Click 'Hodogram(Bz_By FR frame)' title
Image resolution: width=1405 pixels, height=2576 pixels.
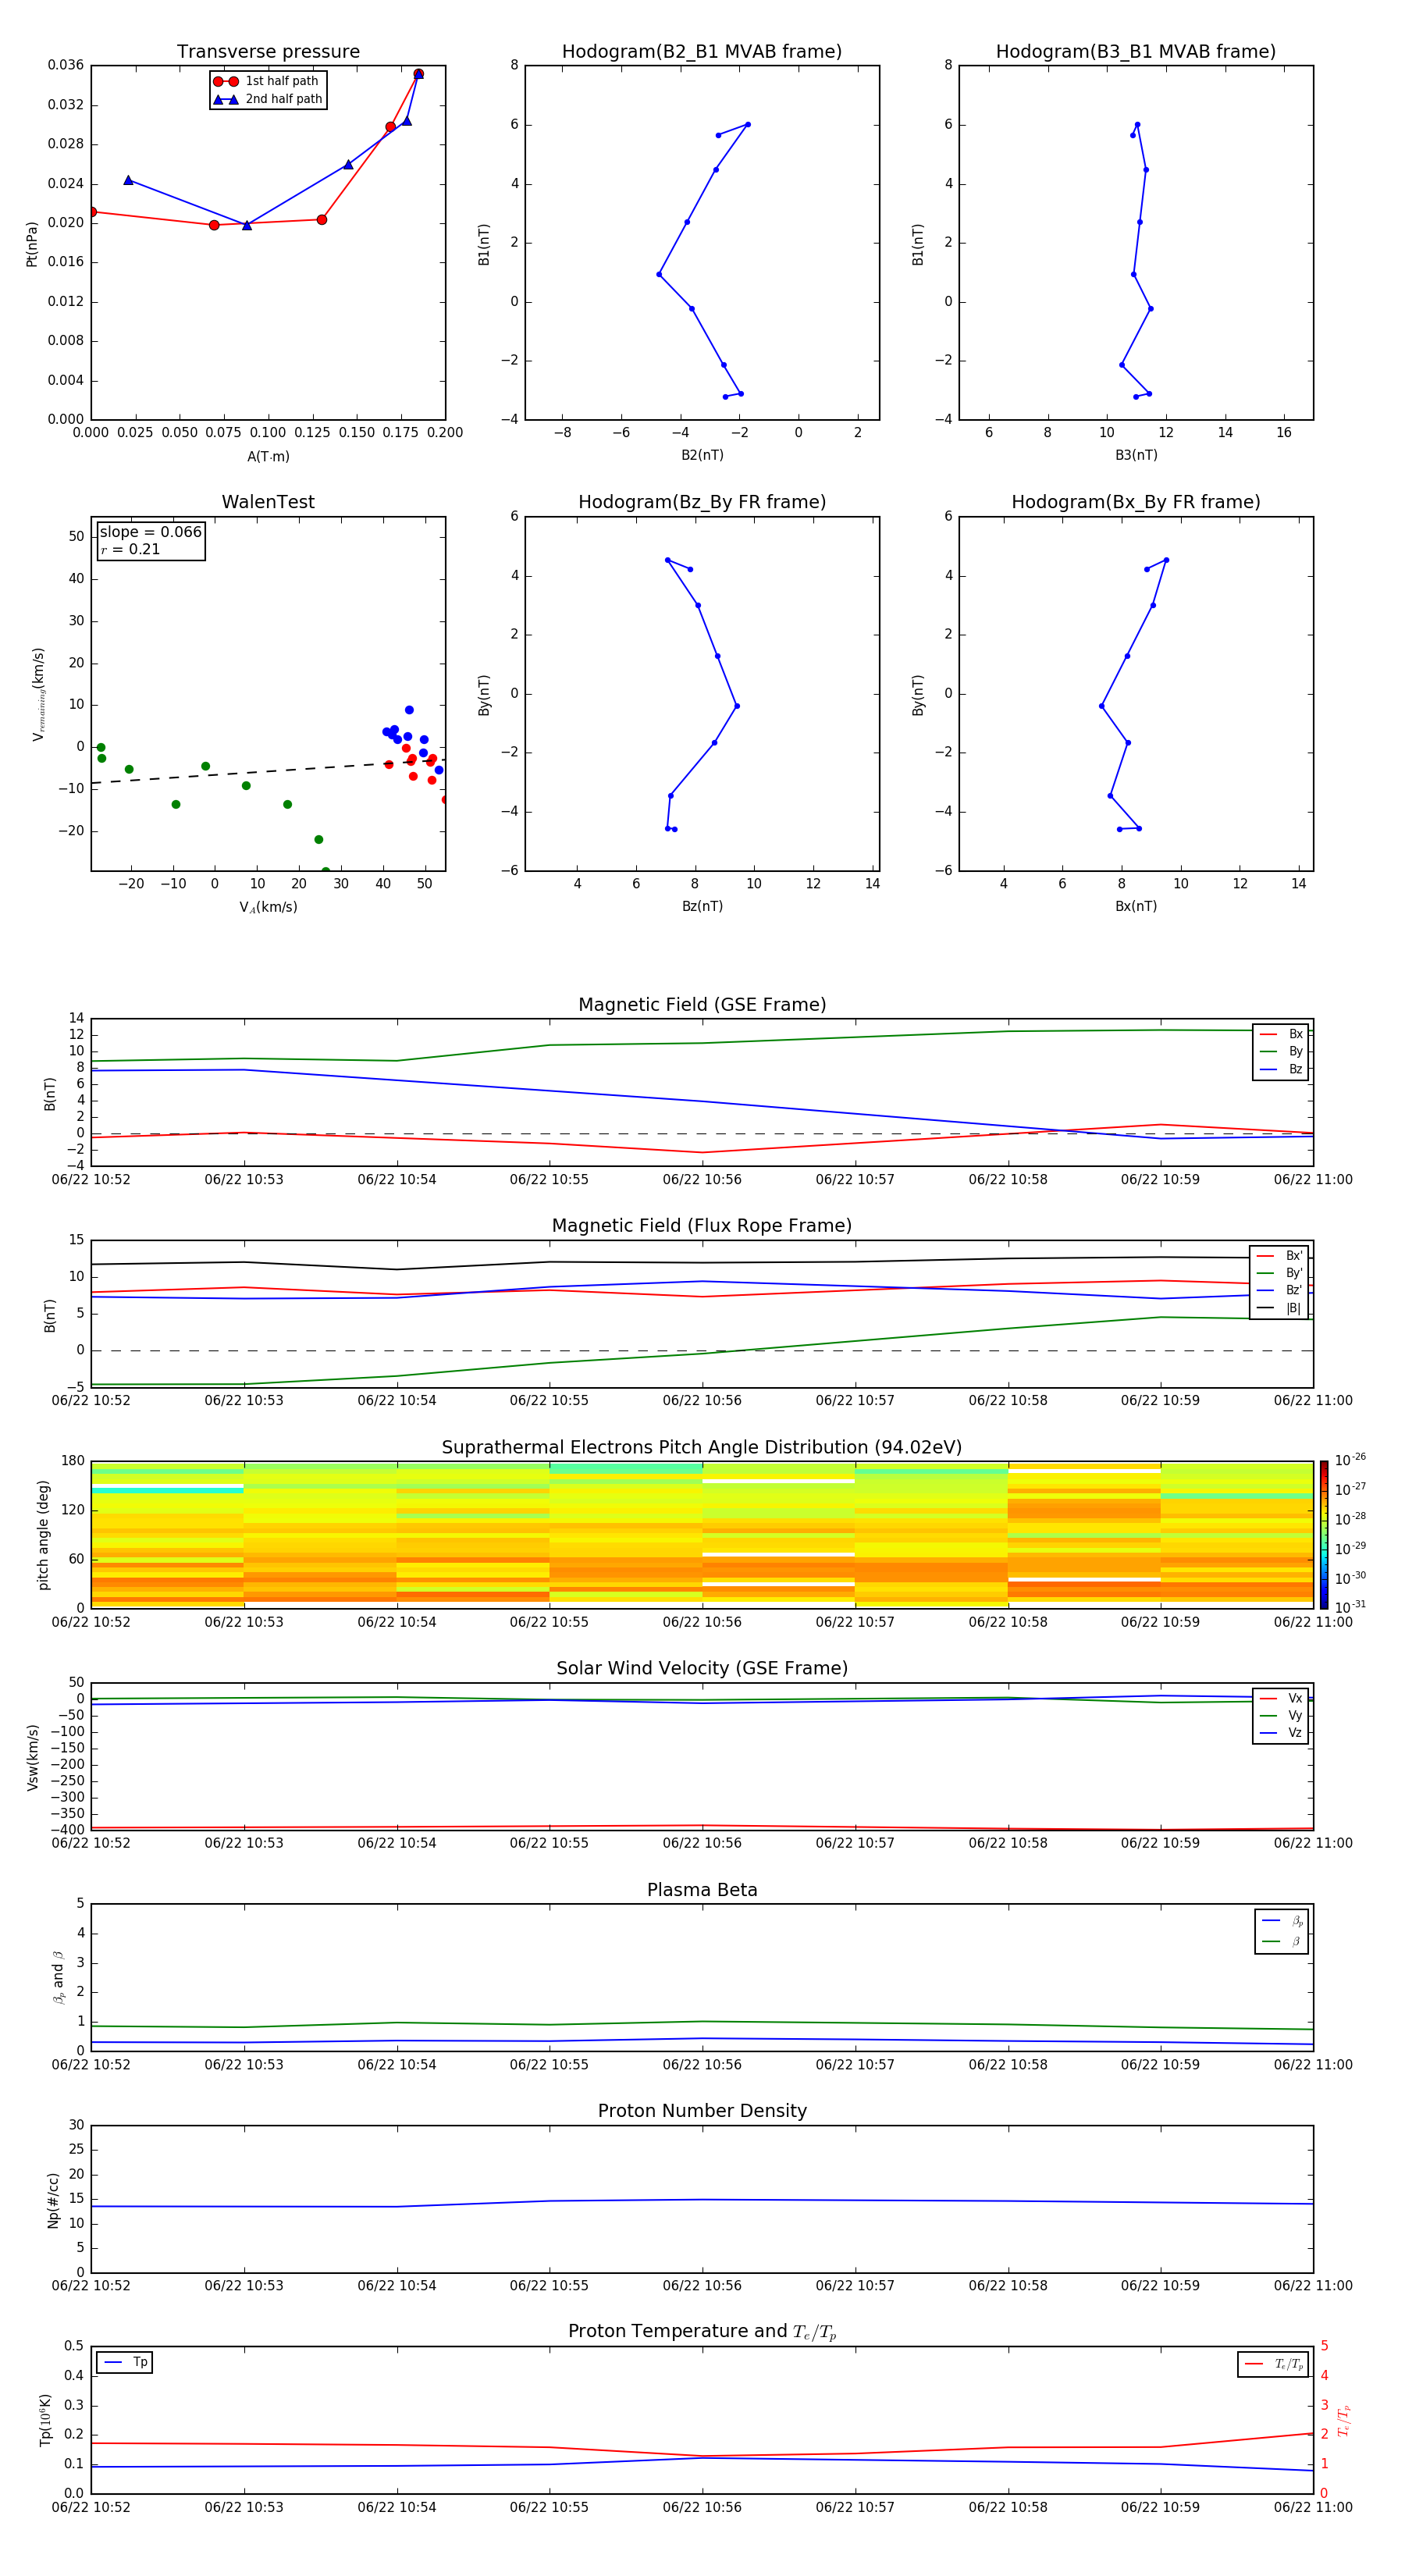coord(702,502)
